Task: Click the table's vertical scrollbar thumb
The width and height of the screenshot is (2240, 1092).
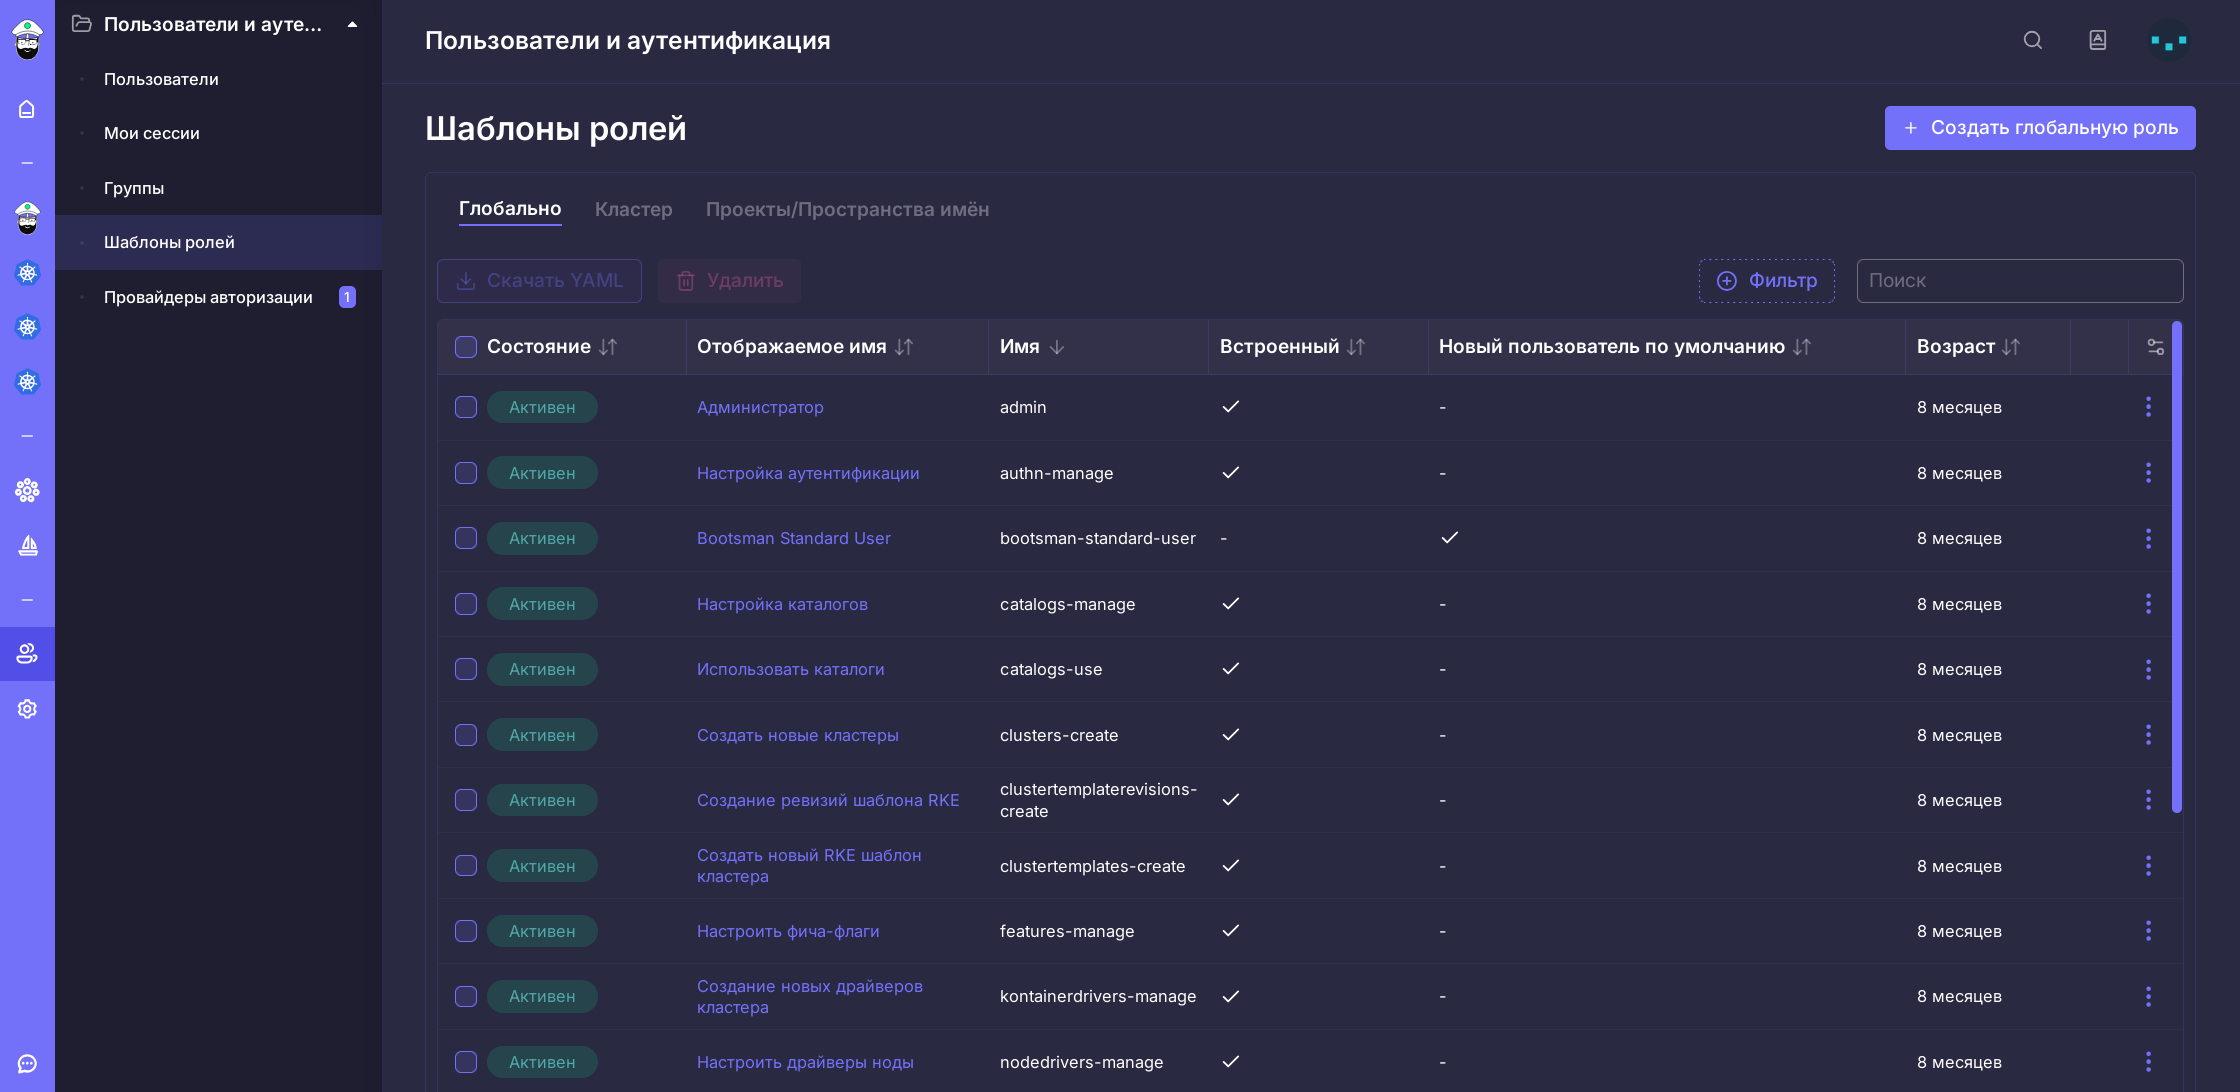Action: click(2176, 567)
